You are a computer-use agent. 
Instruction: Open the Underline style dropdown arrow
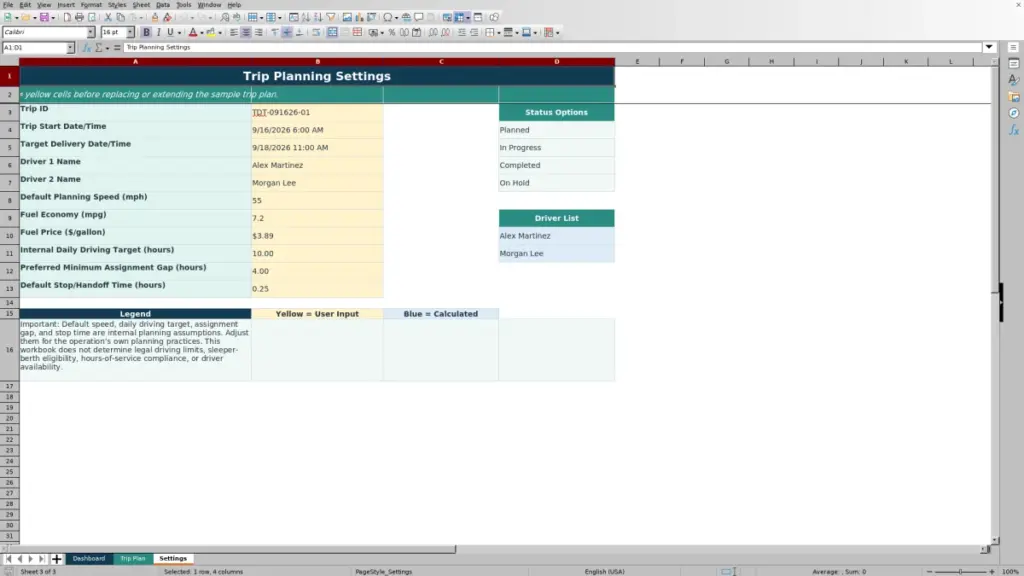pyautogui.click(x=180, y=33)
